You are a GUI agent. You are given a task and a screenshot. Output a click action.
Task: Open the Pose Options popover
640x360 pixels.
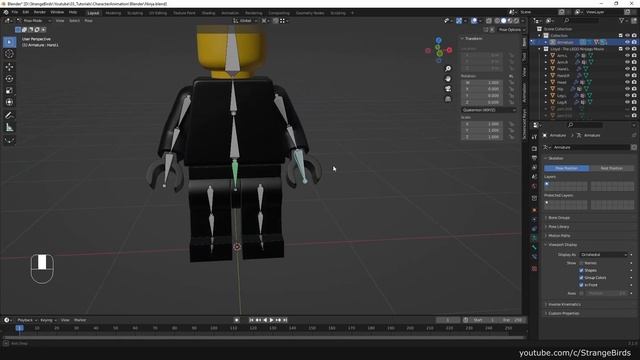[510, 29]
